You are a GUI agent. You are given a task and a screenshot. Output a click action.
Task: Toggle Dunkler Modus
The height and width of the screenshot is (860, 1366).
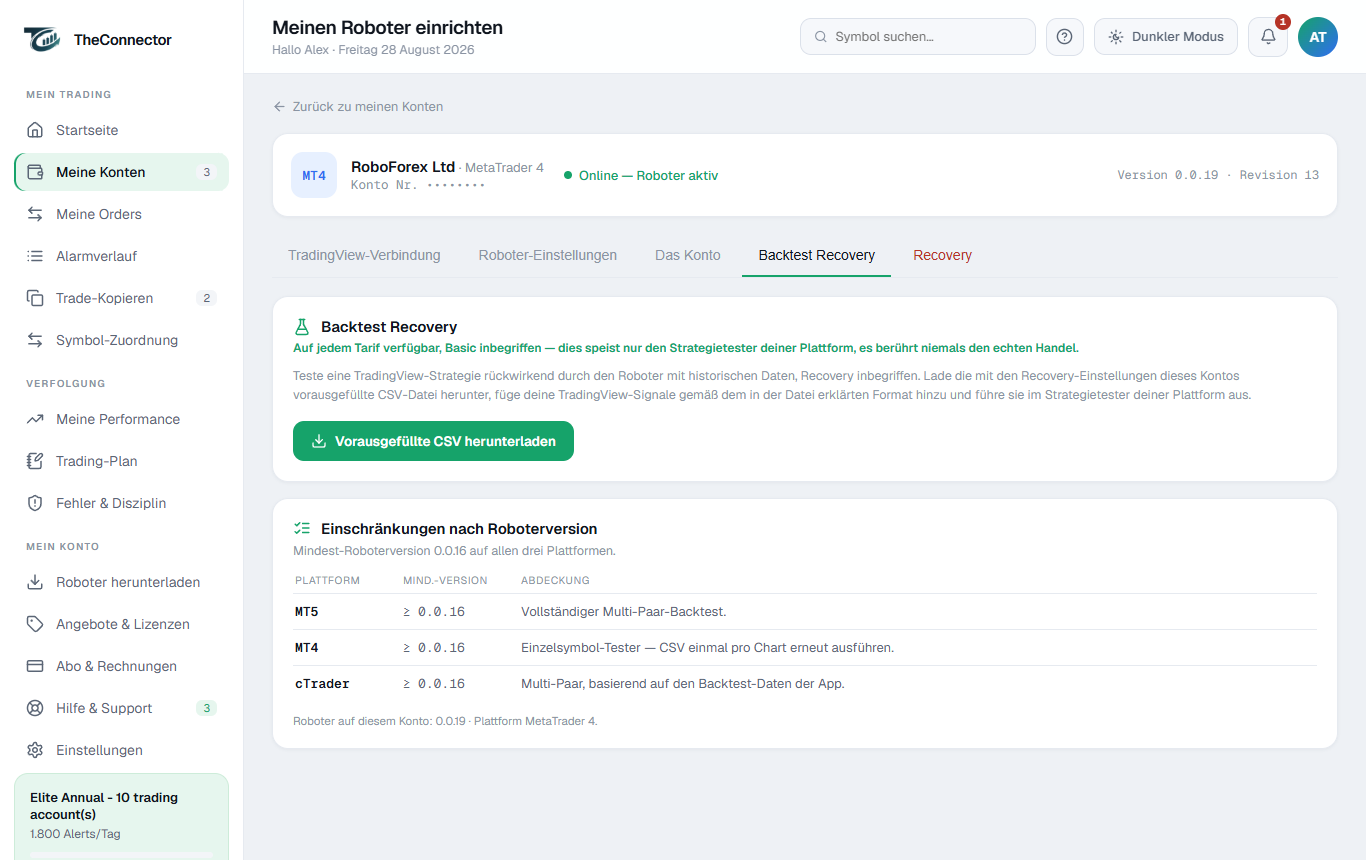[x=1166, y=37]
